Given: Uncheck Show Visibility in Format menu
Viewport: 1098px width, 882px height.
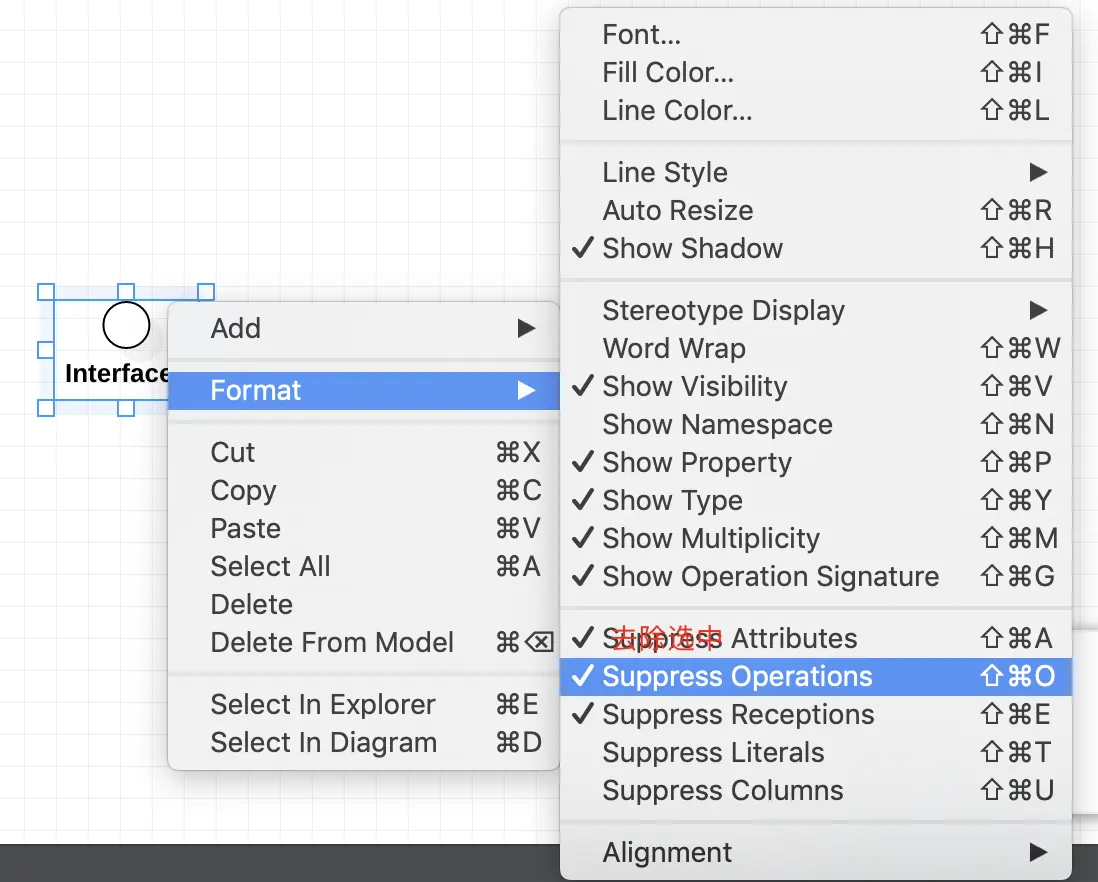Looking at the screenshot, I should 694,387.
